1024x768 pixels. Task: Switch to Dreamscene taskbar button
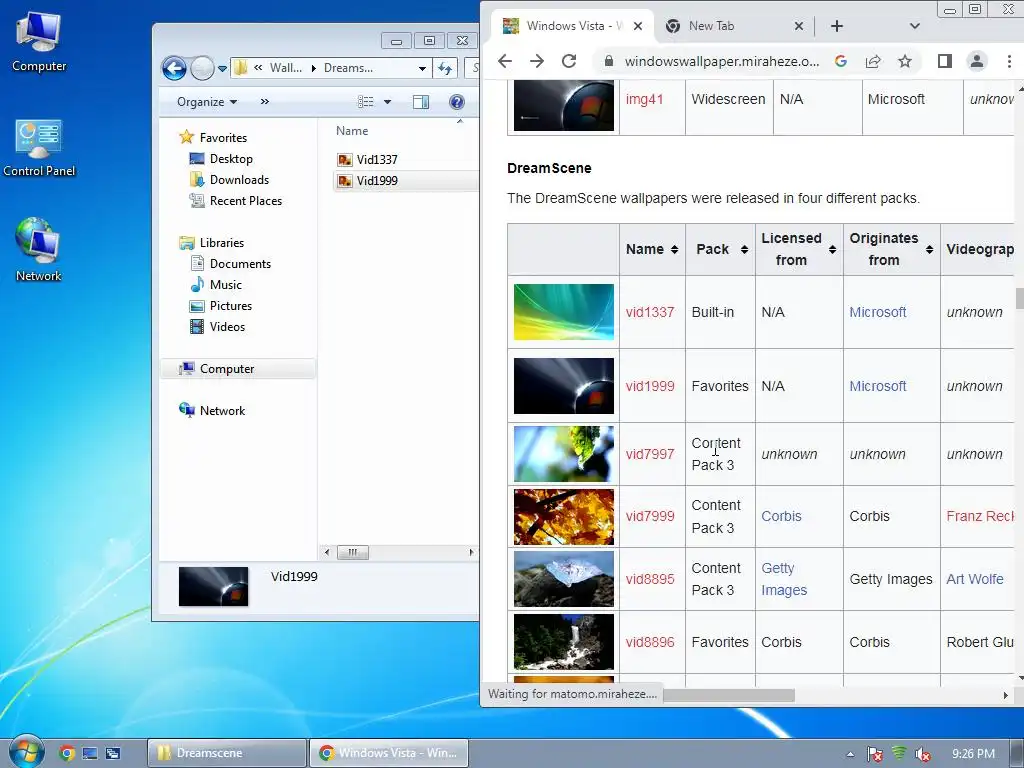pyautogui.click(x=227, y=753)
